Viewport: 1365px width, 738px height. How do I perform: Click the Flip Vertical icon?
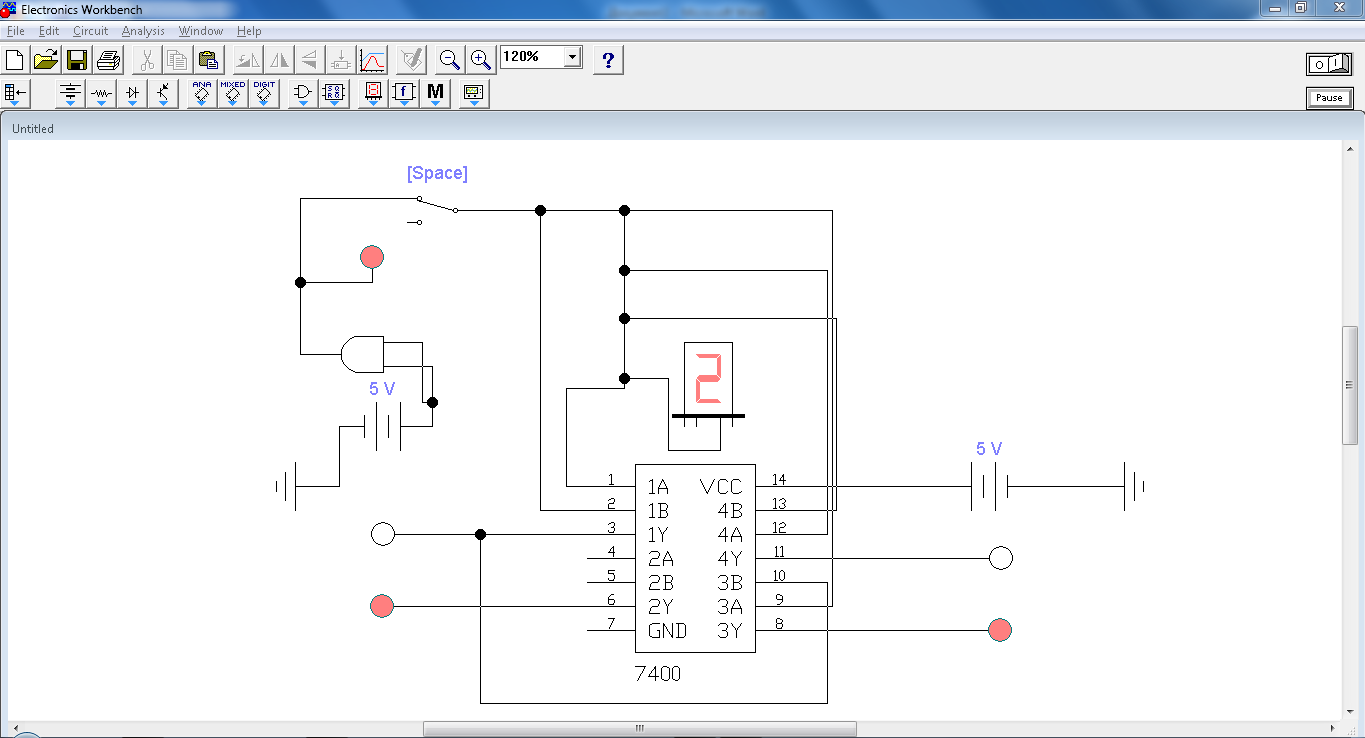click(x=311, y=60)
